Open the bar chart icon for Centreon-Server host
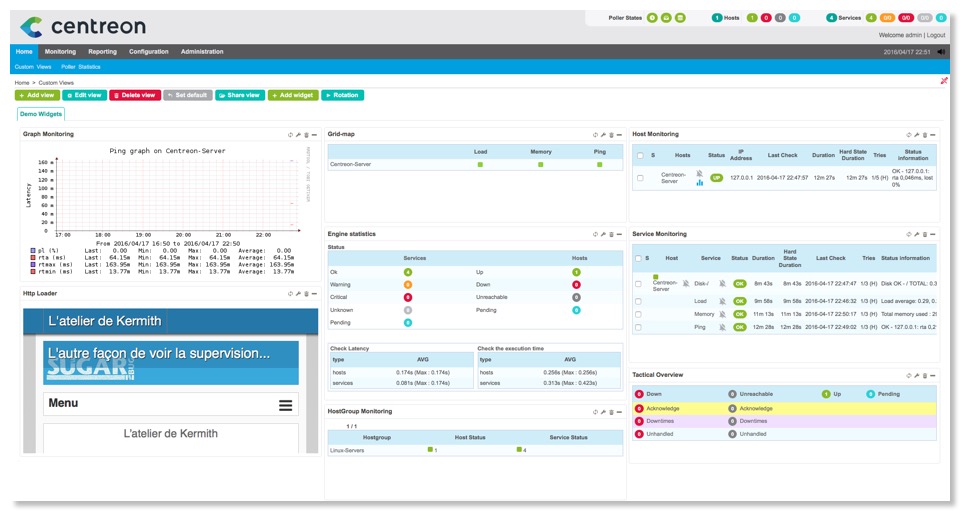960x511 pixels. (x=700, y=182)
